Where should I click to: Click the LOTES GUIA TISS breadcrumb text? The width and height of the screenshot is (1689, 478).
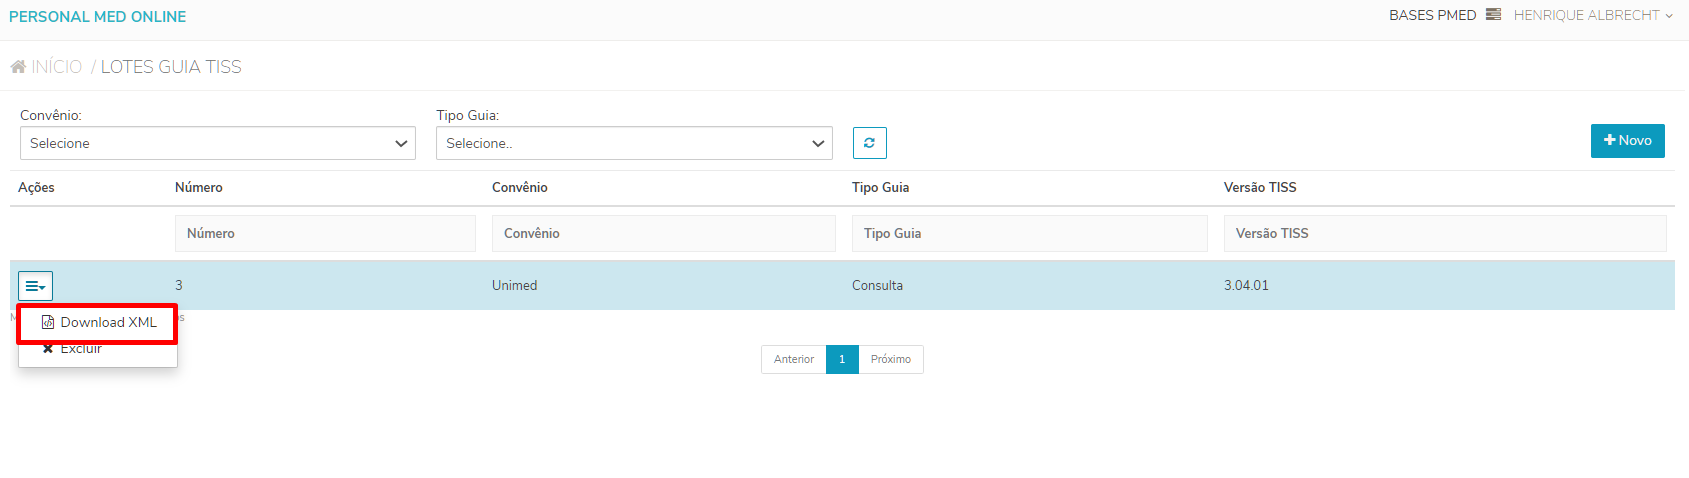click(171, 67)
